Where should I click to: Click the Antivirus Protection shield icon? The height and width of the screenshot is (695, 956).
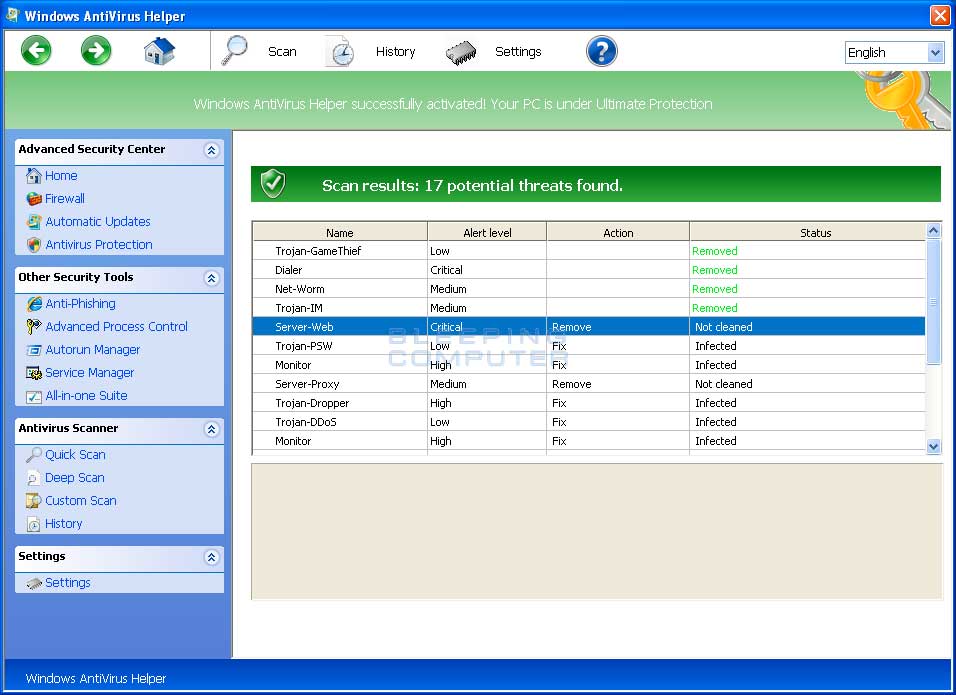click(34, 245)
